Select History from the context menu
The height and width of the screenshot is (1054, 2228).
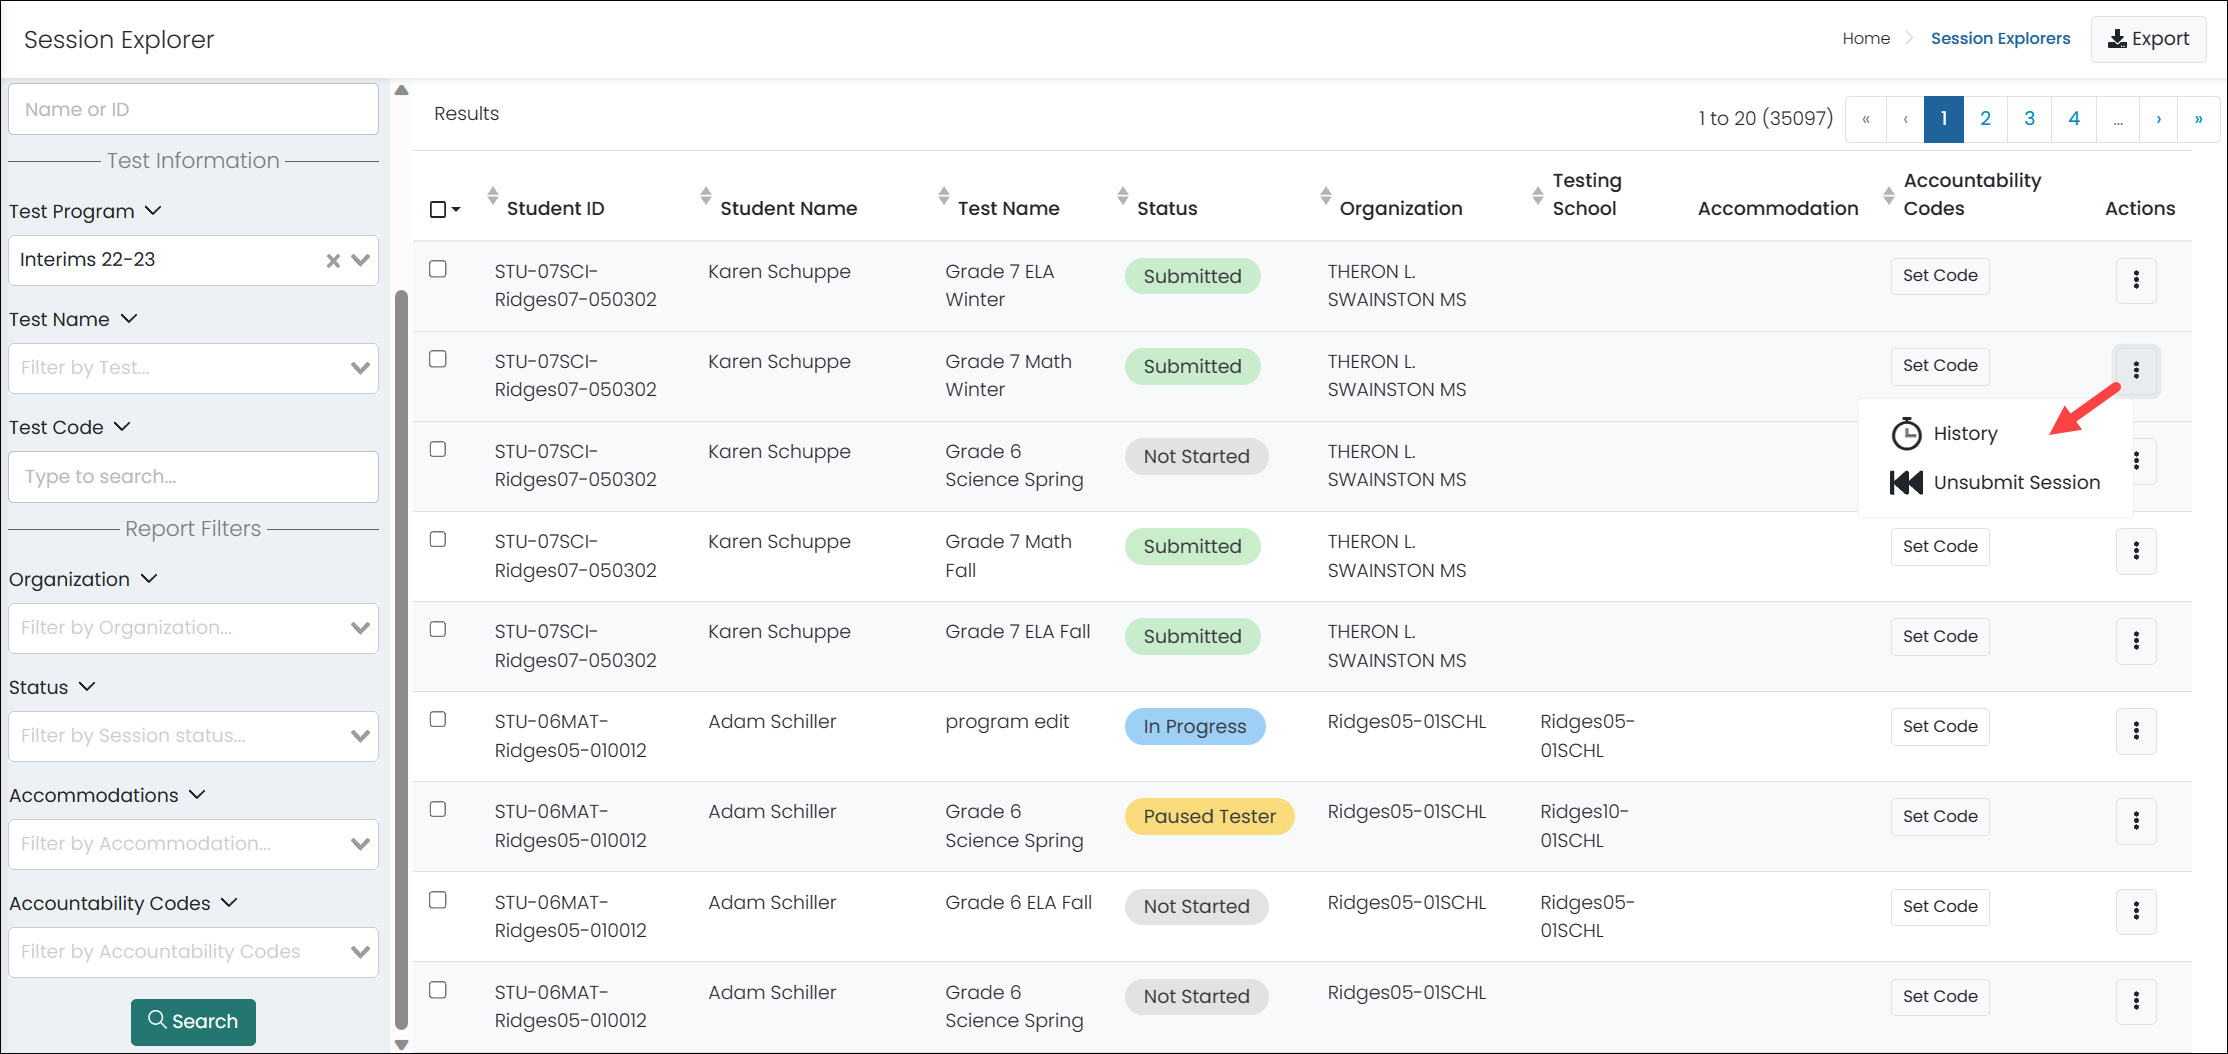click(x=1966, y=433)
